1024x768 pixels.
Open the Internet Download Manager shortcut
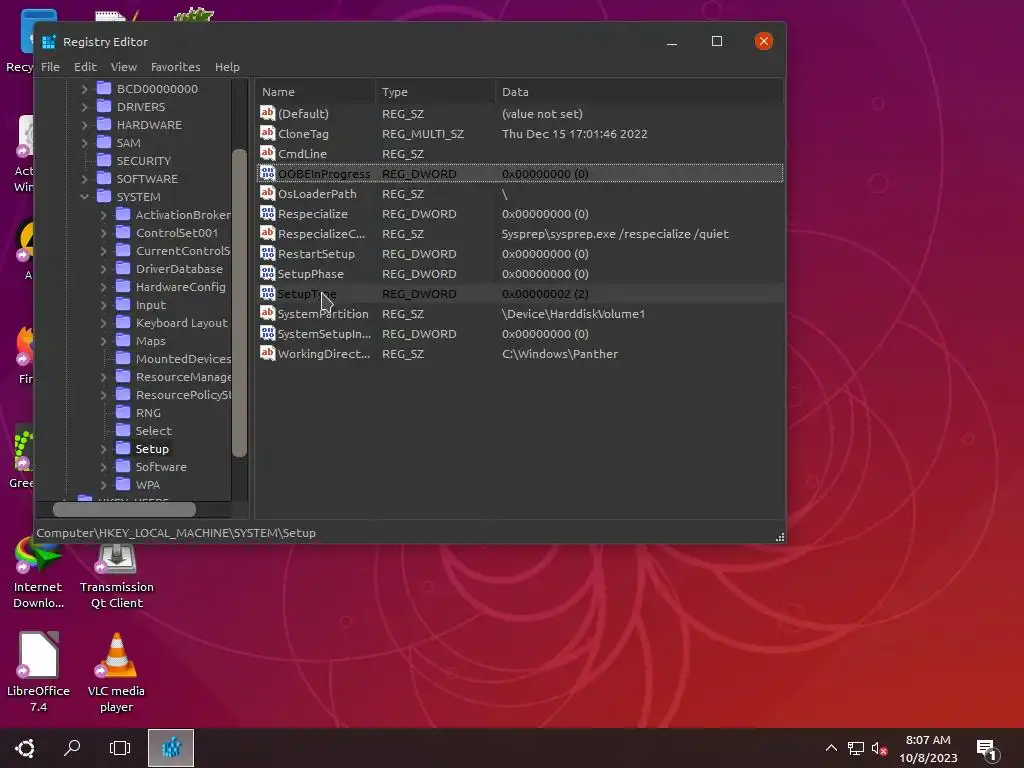coord(38,575)
